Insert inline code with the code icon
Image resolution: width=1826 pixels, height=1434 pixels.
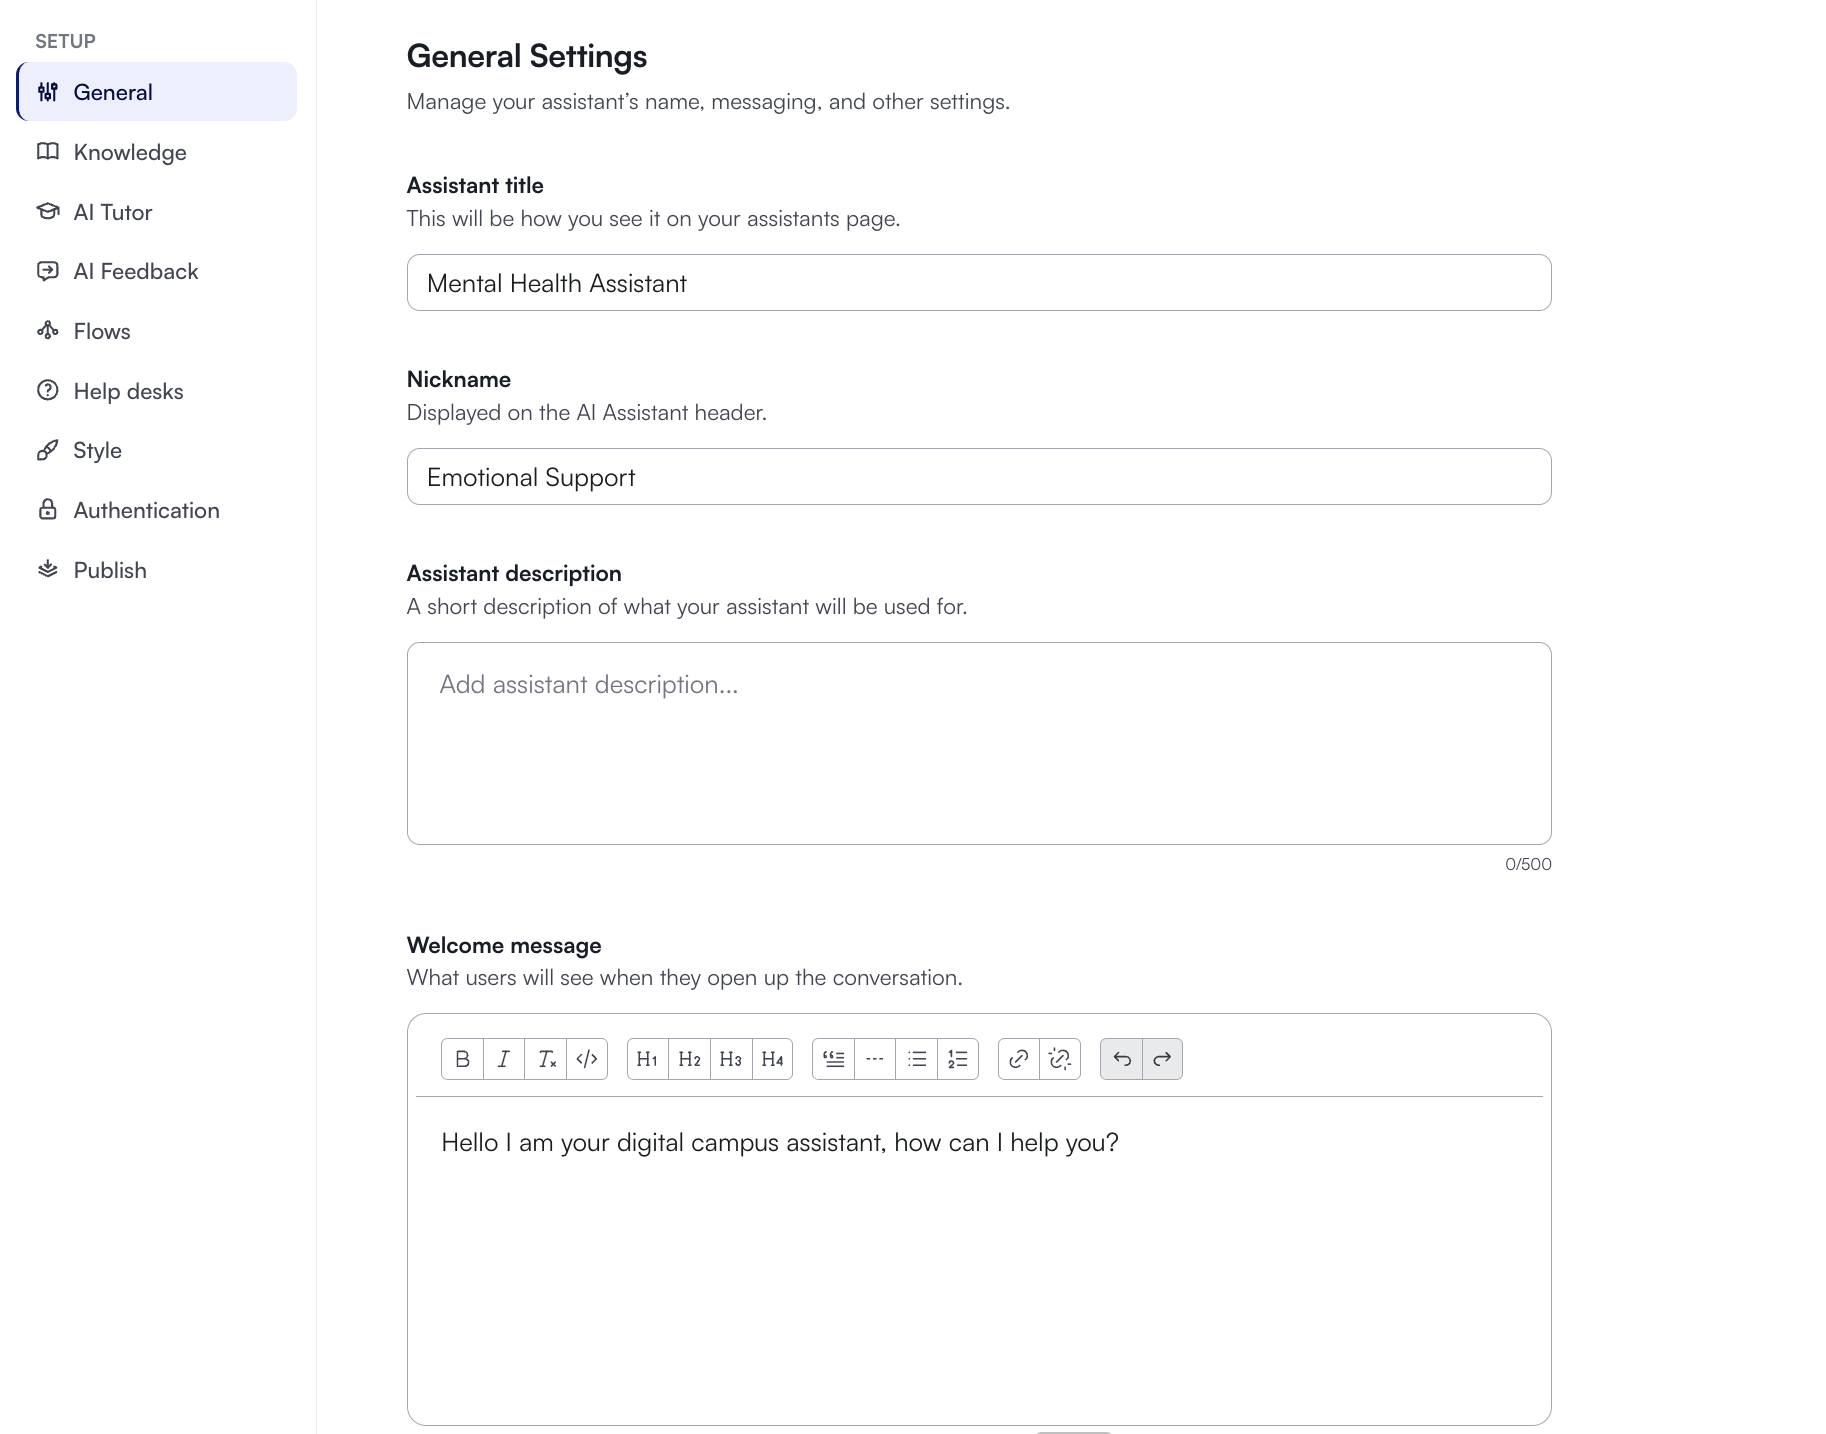[x=587, y=1059]
